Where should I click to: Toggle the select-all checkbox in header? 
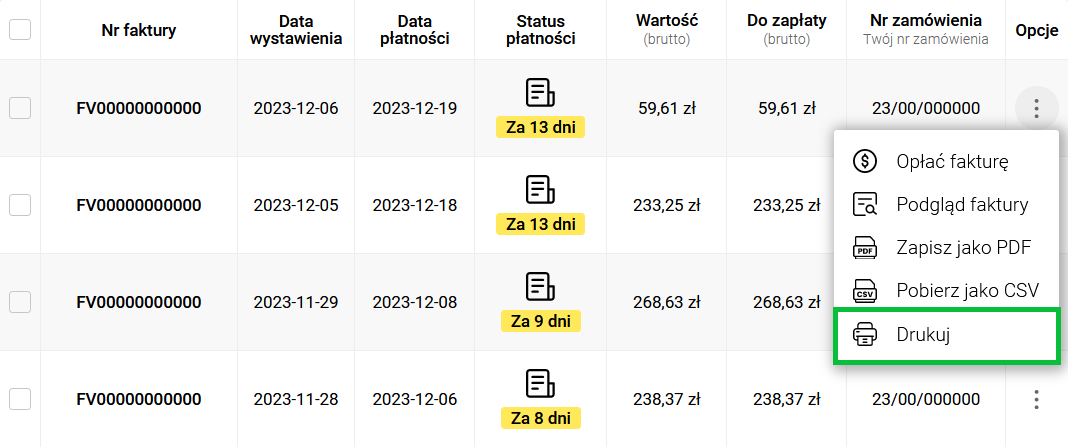point(20,29)
